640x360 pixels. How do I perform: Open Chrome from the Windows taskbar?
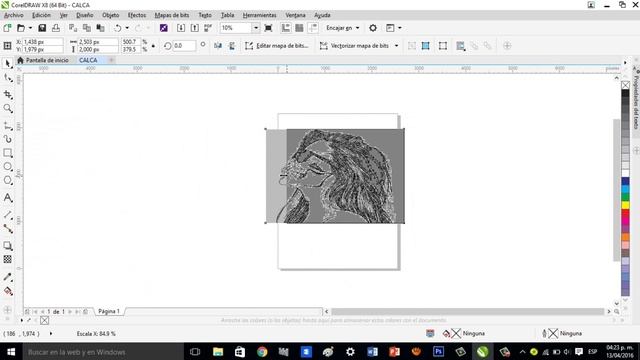tap(262, 351)
